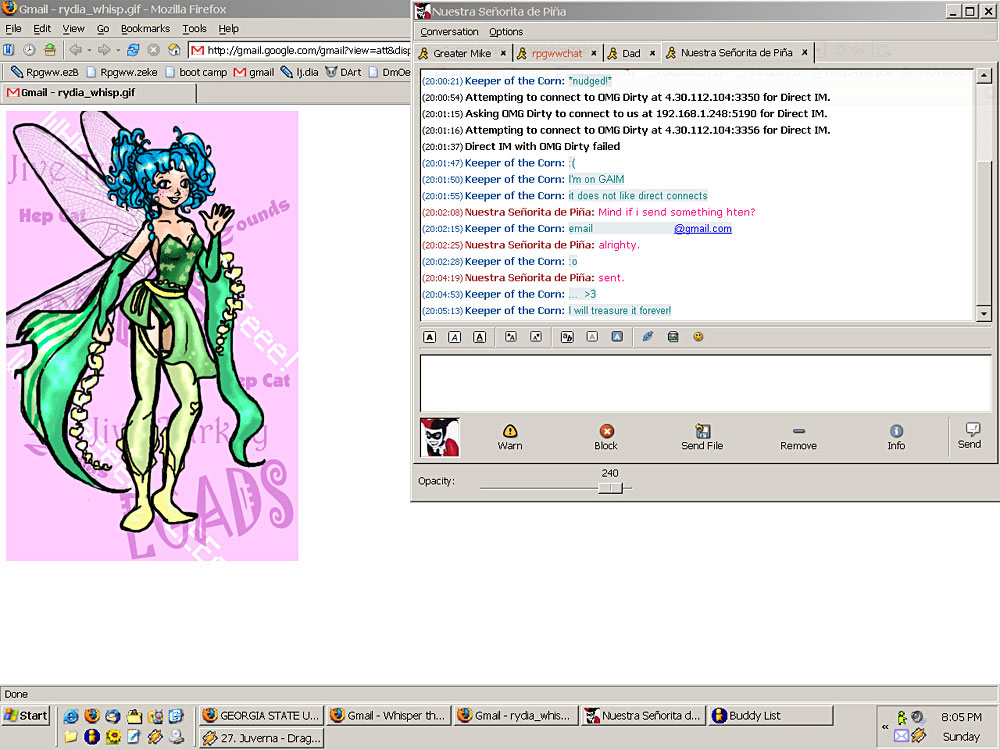Go forward in Firefox
The width and height of the screenshot is (1000, 750).
click(105, 50)
